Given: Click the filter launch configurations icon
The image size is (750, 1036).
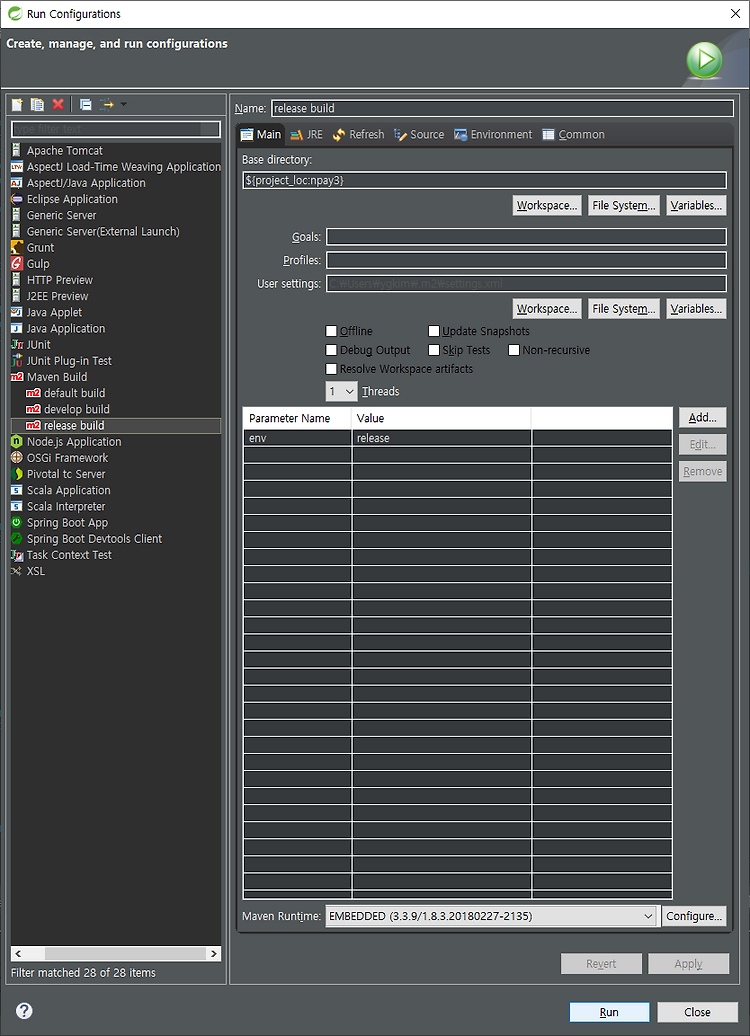Looking at the screenshot, I should coord(106,104).
